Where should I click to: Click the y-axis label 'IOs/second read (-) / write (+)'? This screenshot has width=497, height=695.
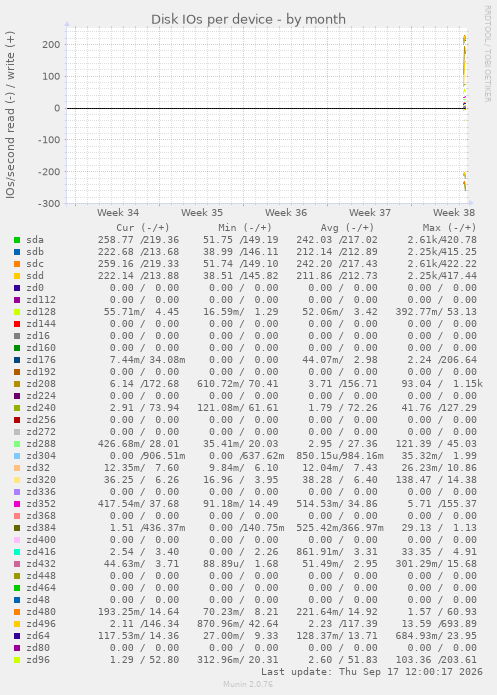tap(10, 115)
